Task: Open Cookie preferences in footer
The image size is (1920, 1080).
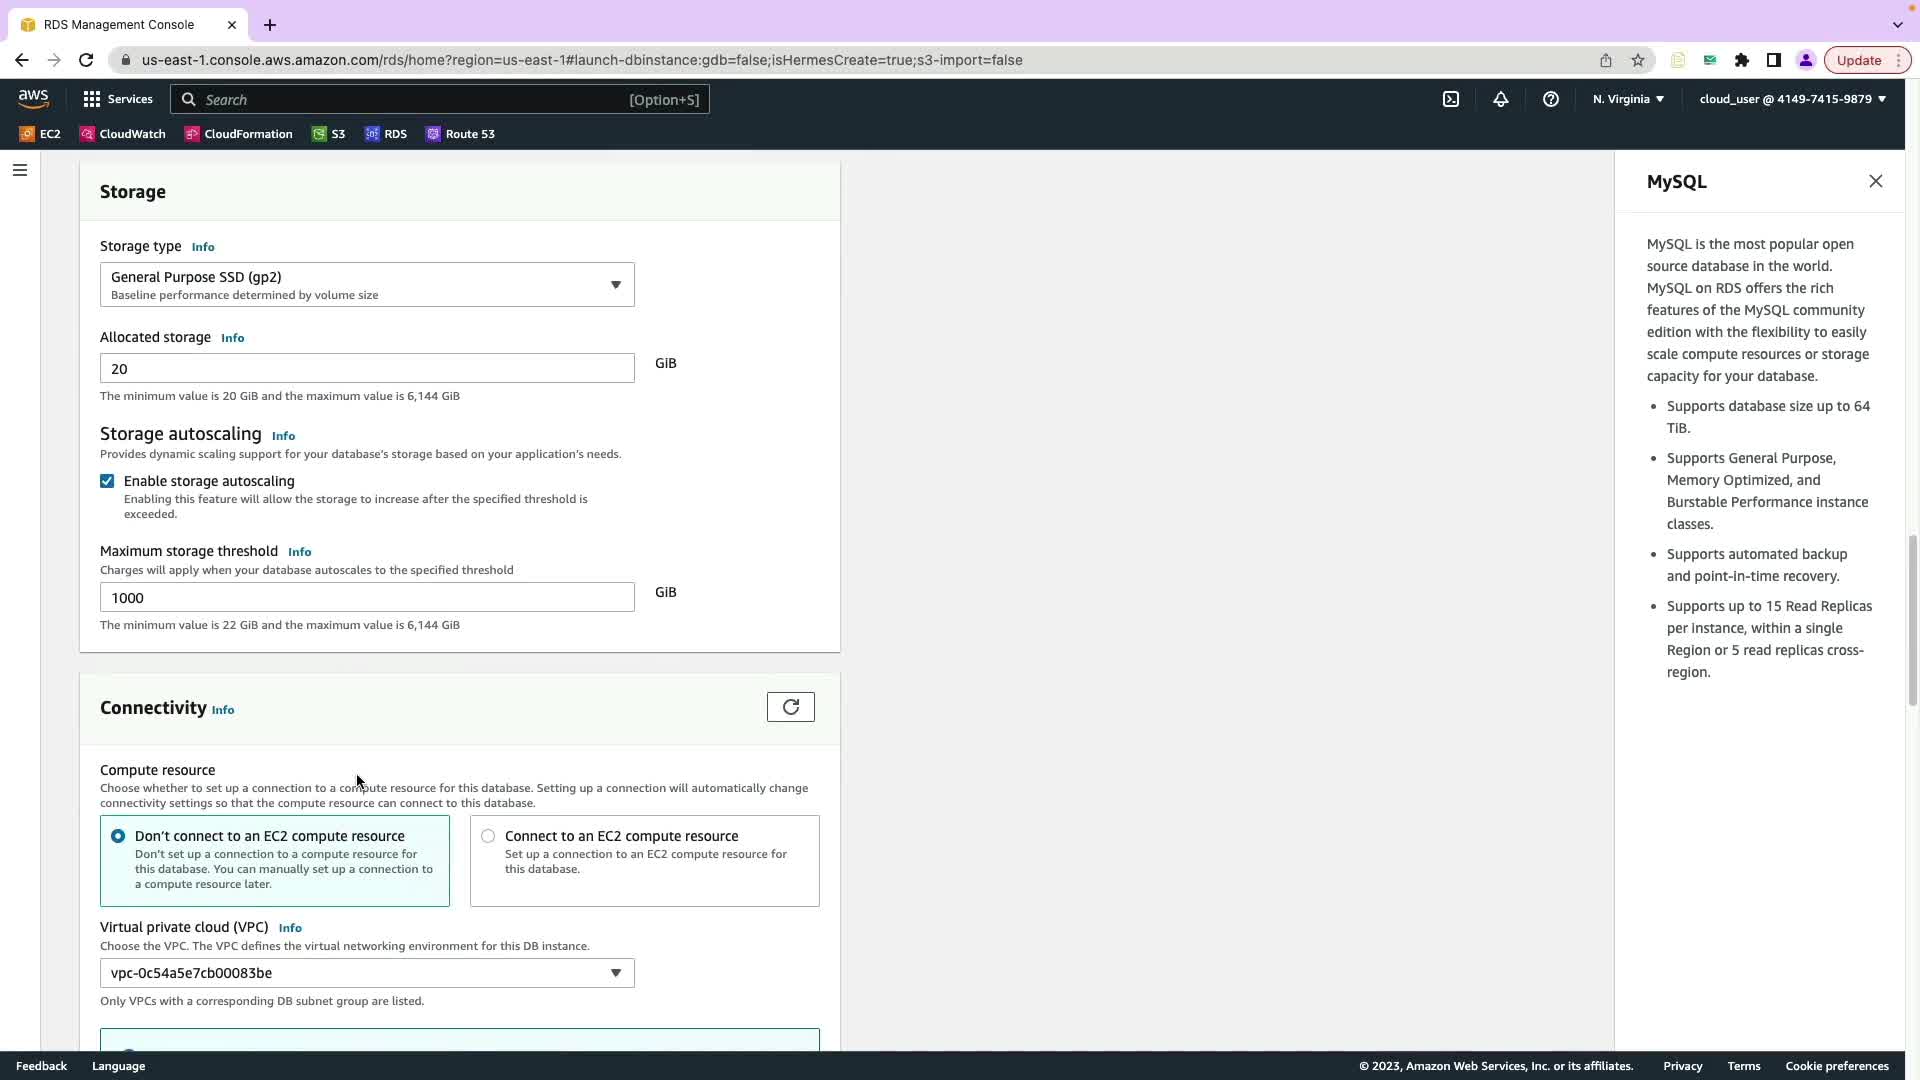Action: click(x=1836, y=1066)
